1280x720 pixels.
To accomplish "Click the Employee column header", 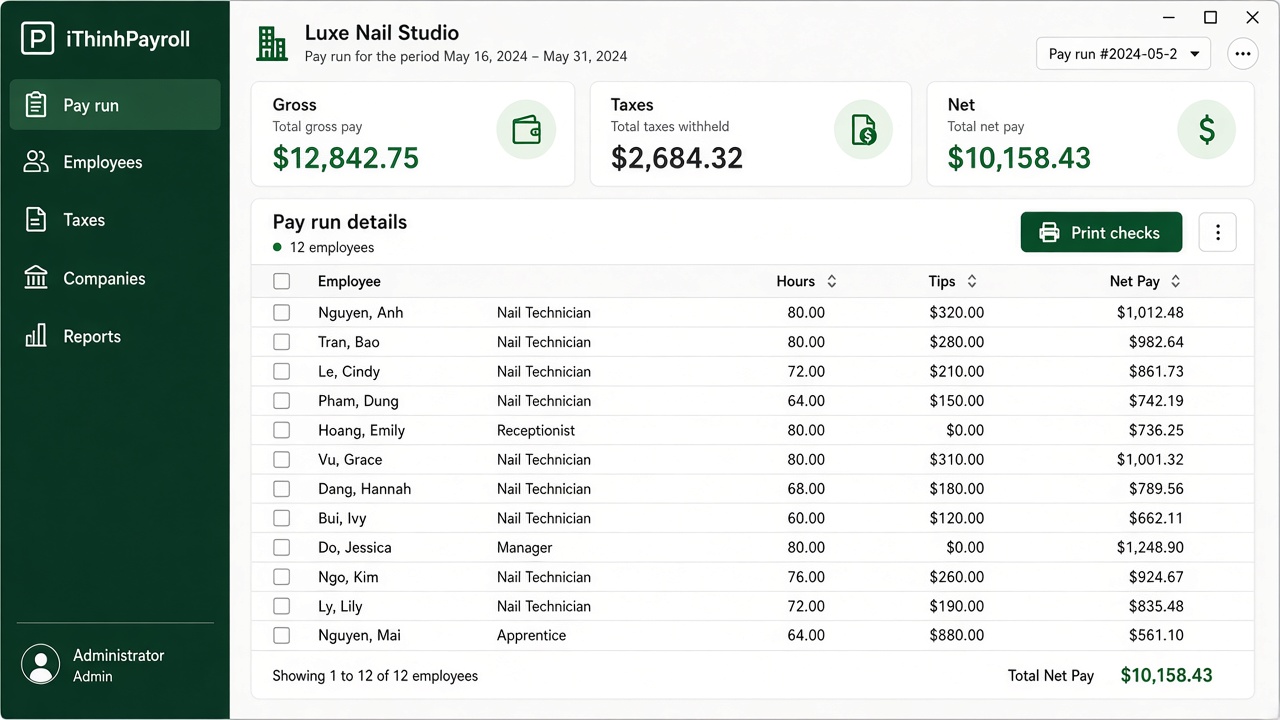I will coord(349,282).
